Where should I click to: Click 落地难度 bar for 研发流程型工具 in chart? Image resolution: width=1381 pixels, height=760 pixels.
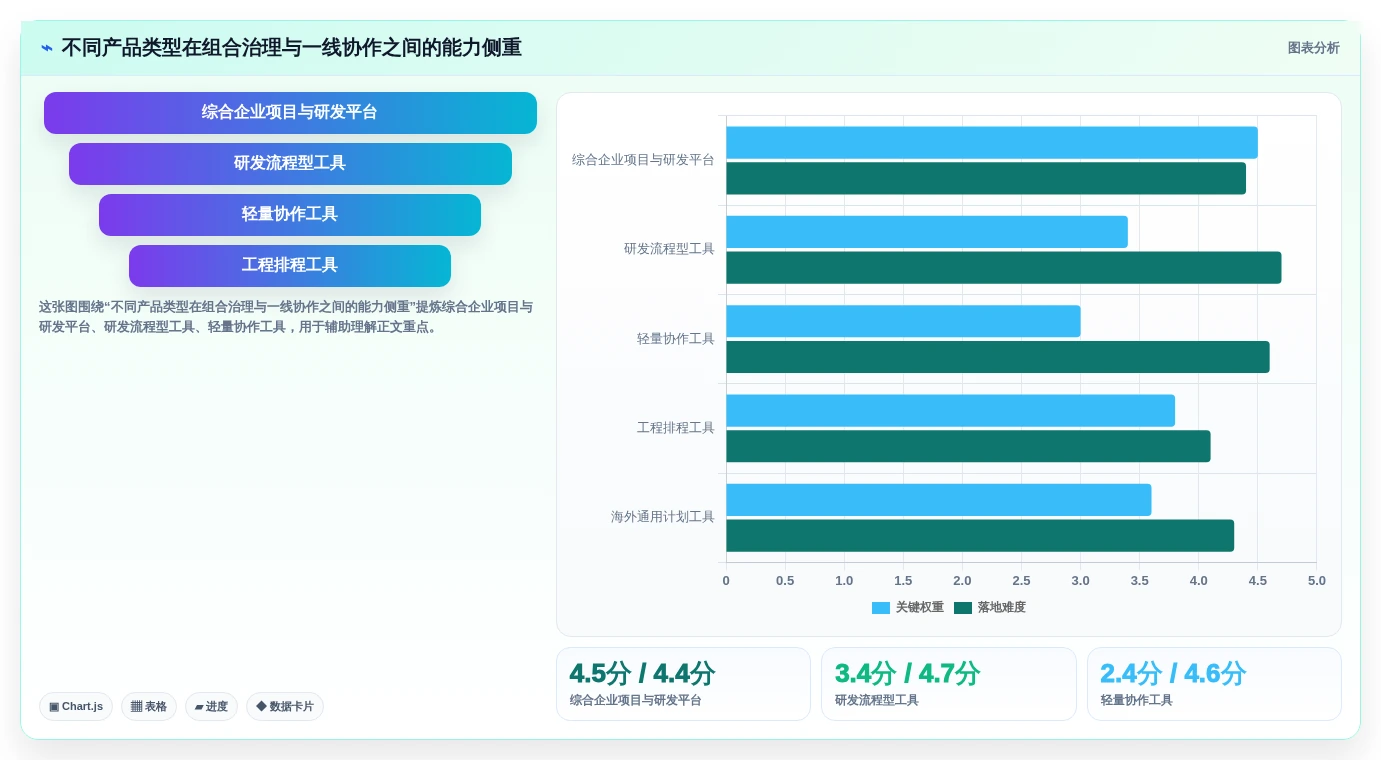1004,268
